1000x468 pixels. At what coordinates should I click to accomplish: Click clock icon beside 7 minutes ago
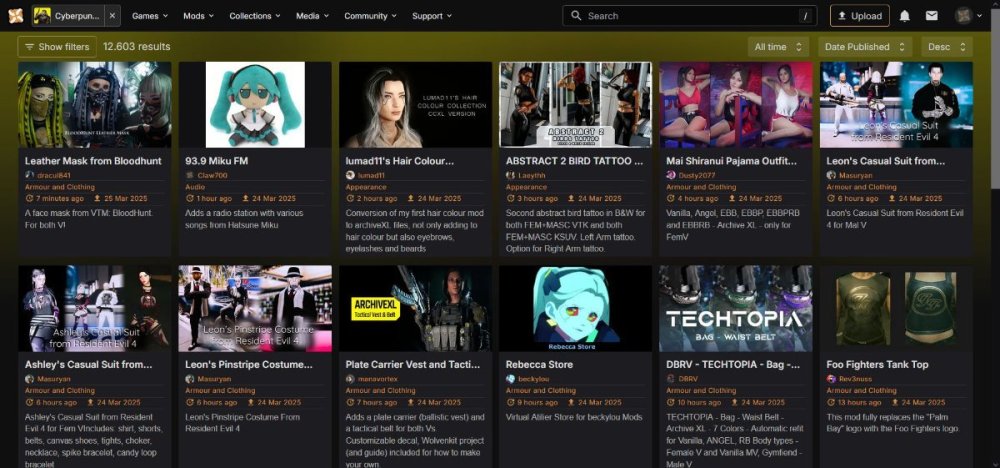29,198
